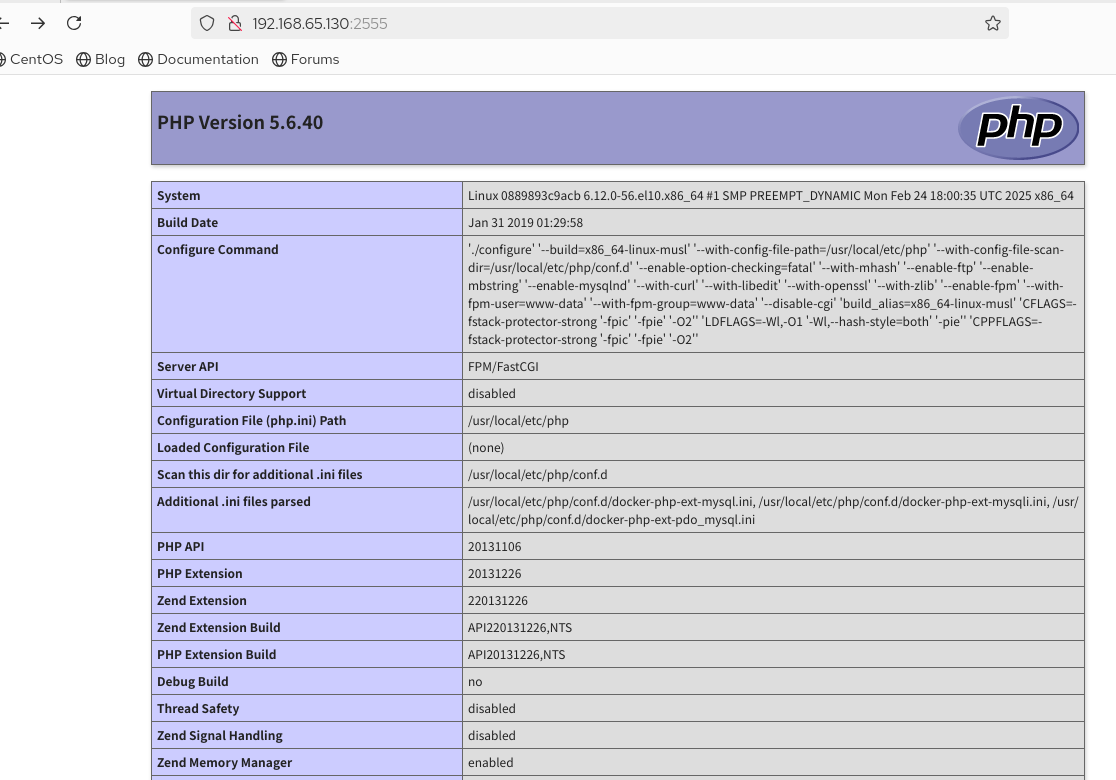Viewport: 1116px width, 780px height.
Task: Select the Zend Extension label
Action: (x=202, y=601)
